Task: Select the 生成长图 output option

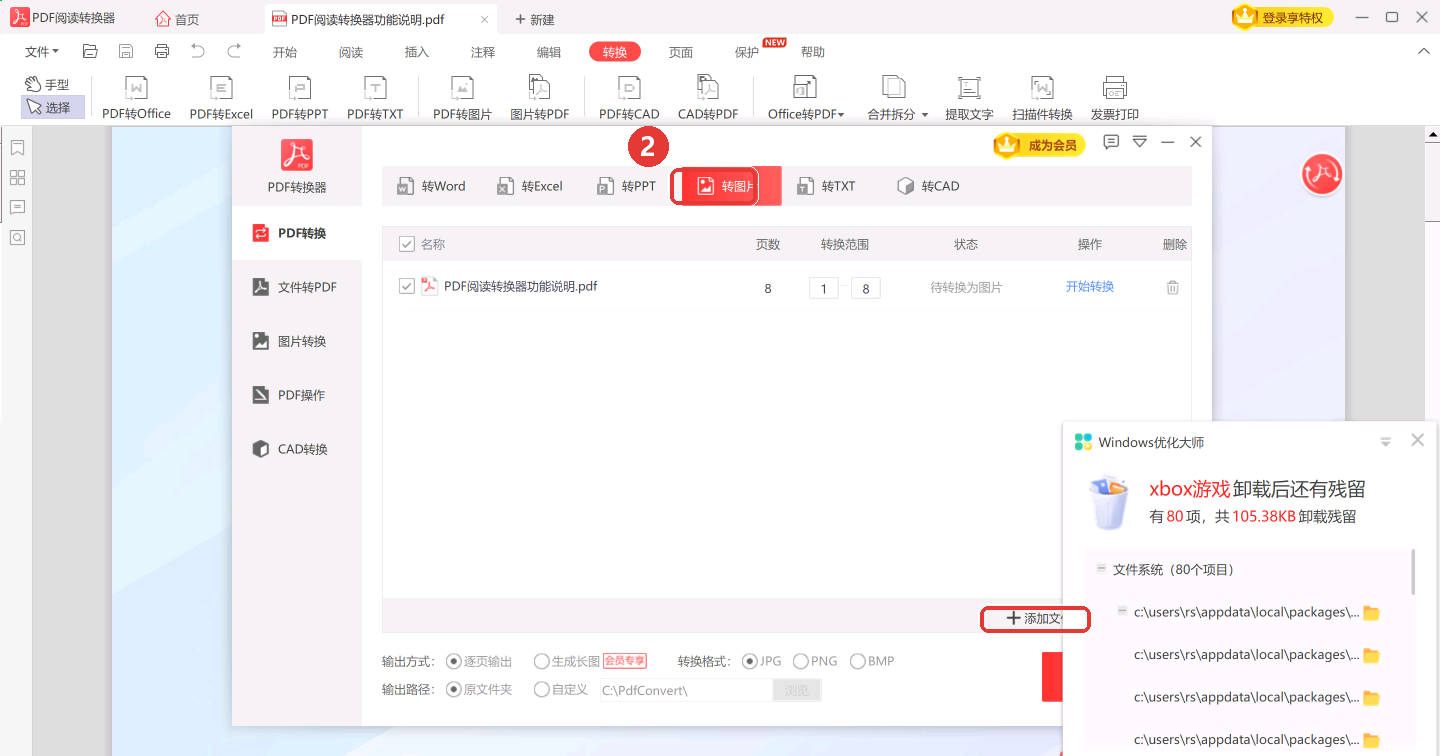Action: [x=542, y=661]
